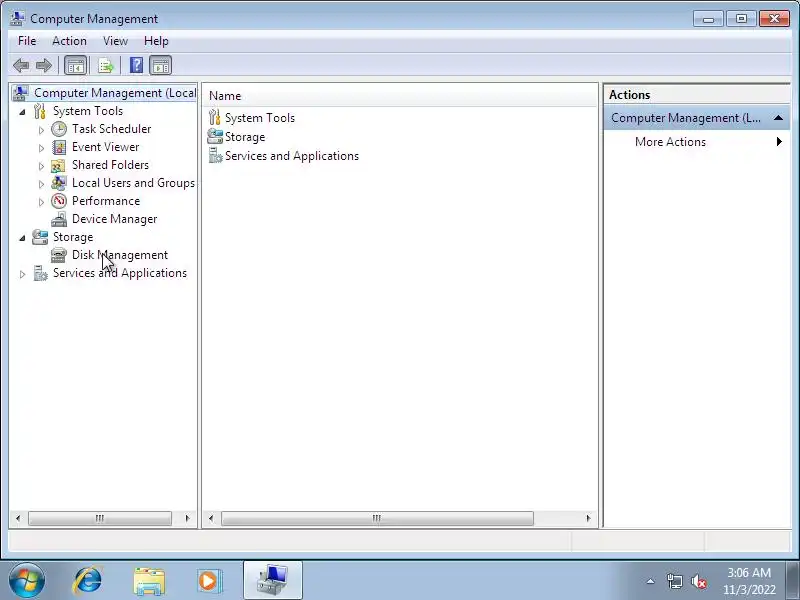Viewport: 800px width, 600px height.
Task: Click the Name column header
Action: pos(399,95)
